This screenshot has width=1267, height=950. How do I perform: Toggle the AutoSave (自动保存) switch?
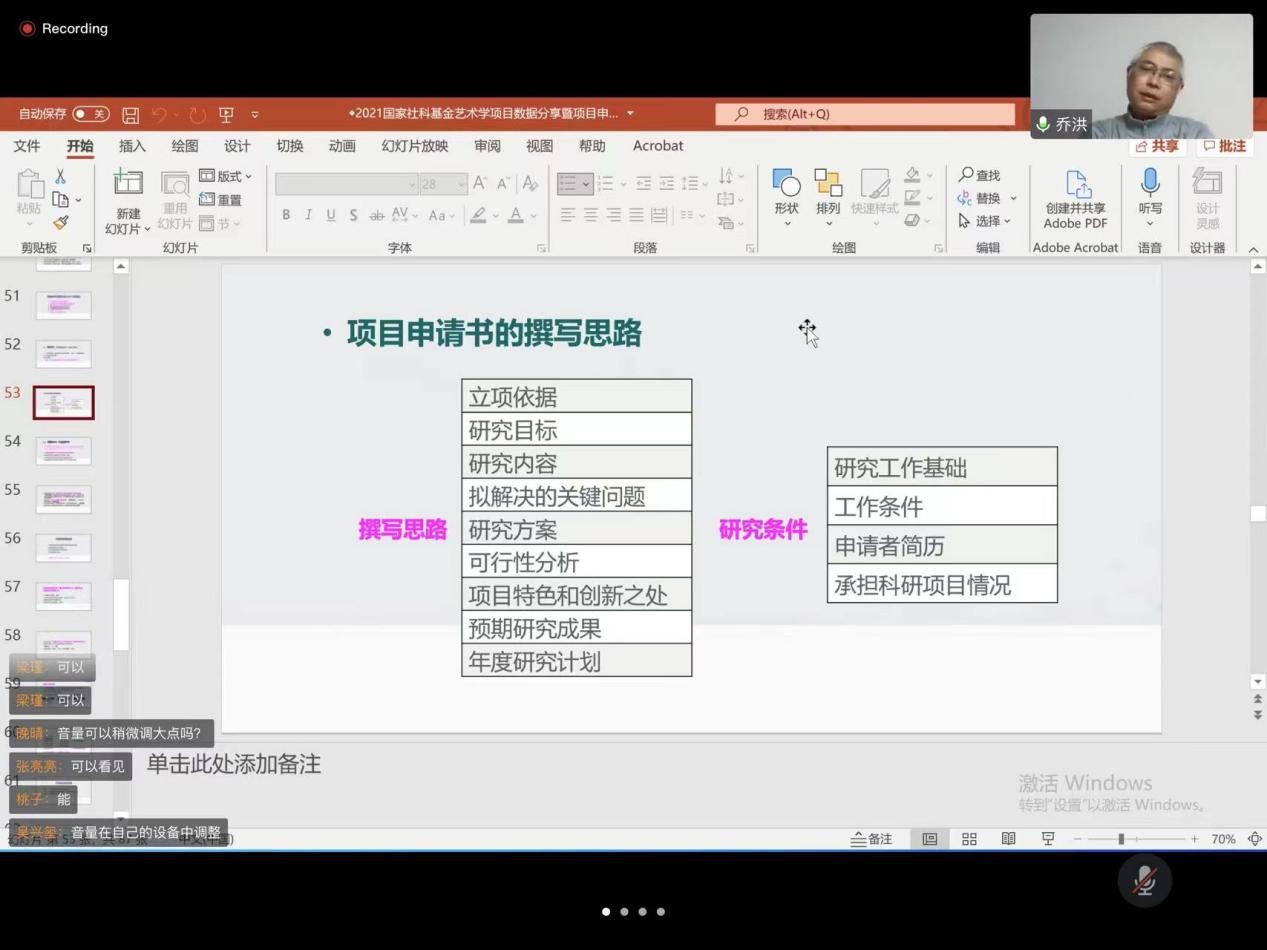[x=91, y=114]
